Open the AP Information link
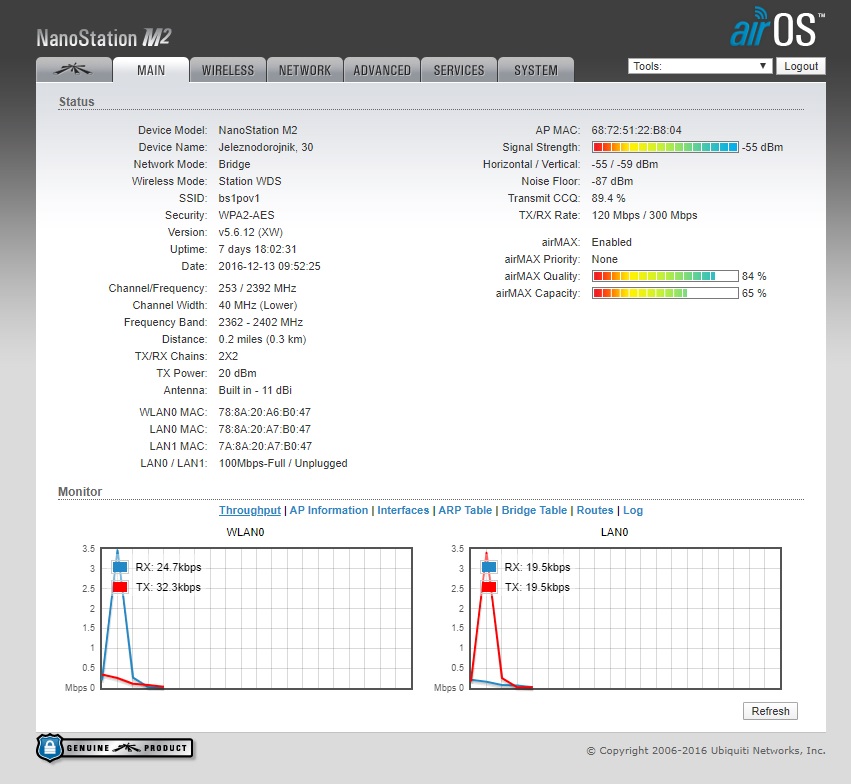 pos(329,510)
